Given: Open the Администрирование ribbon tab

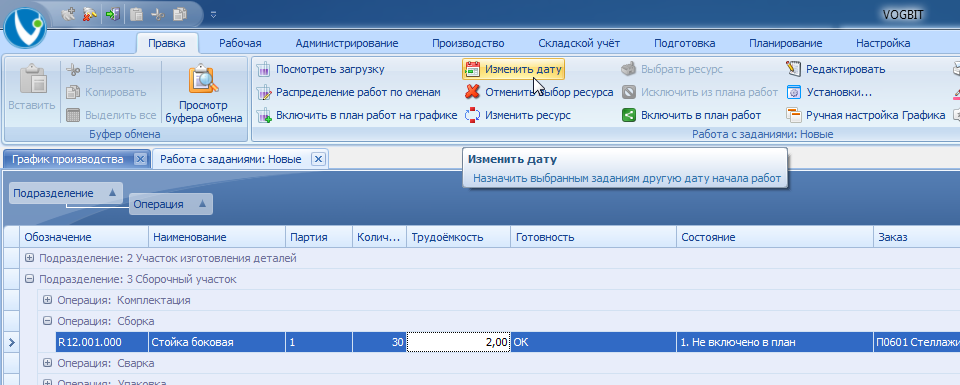Looking at the screenshot, I should (347, 43).
